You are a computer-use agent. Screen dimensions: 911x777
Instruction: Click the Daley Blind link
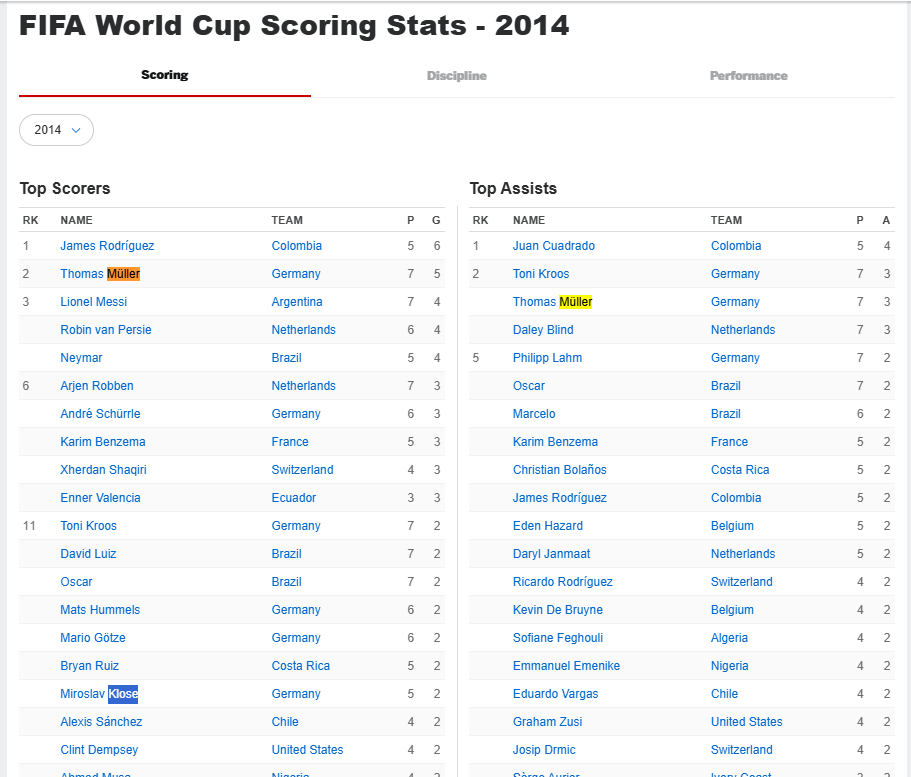543,330
